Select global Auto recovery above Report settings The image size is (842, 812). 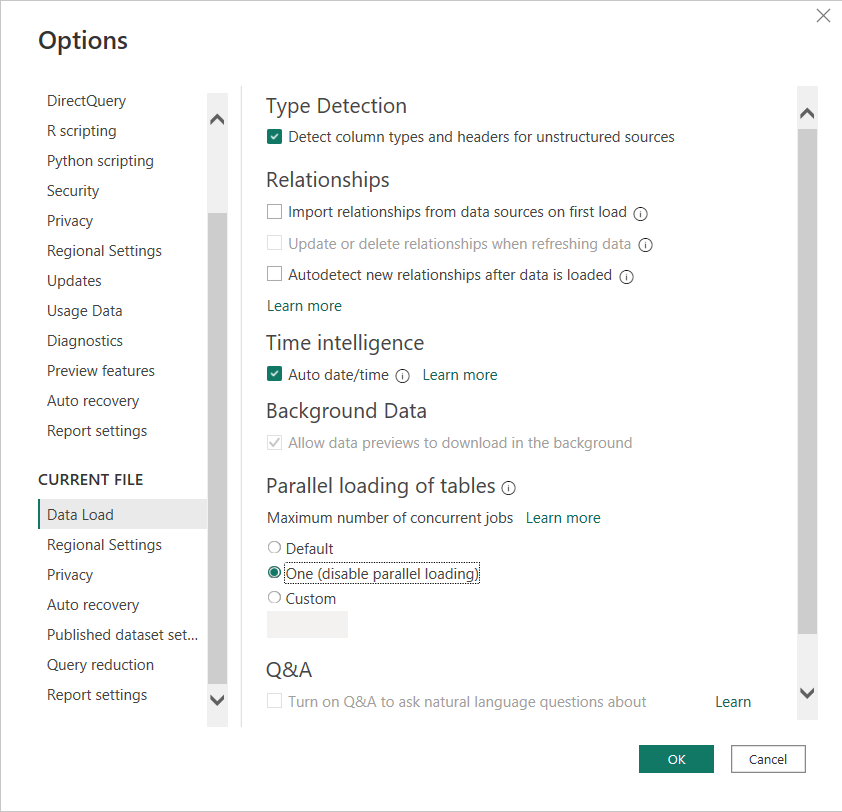tap(93, 401)
